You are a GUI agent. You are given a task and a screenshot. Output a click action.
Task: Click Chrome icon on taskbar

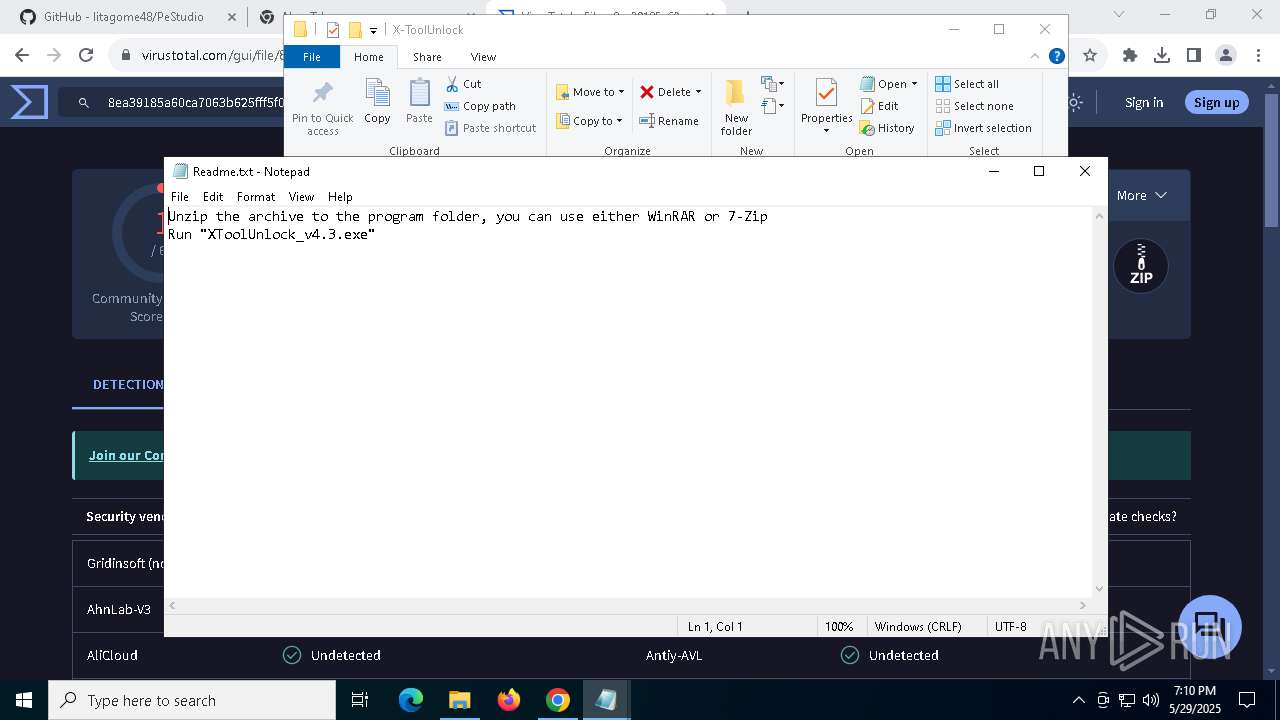tap(557, 700)
